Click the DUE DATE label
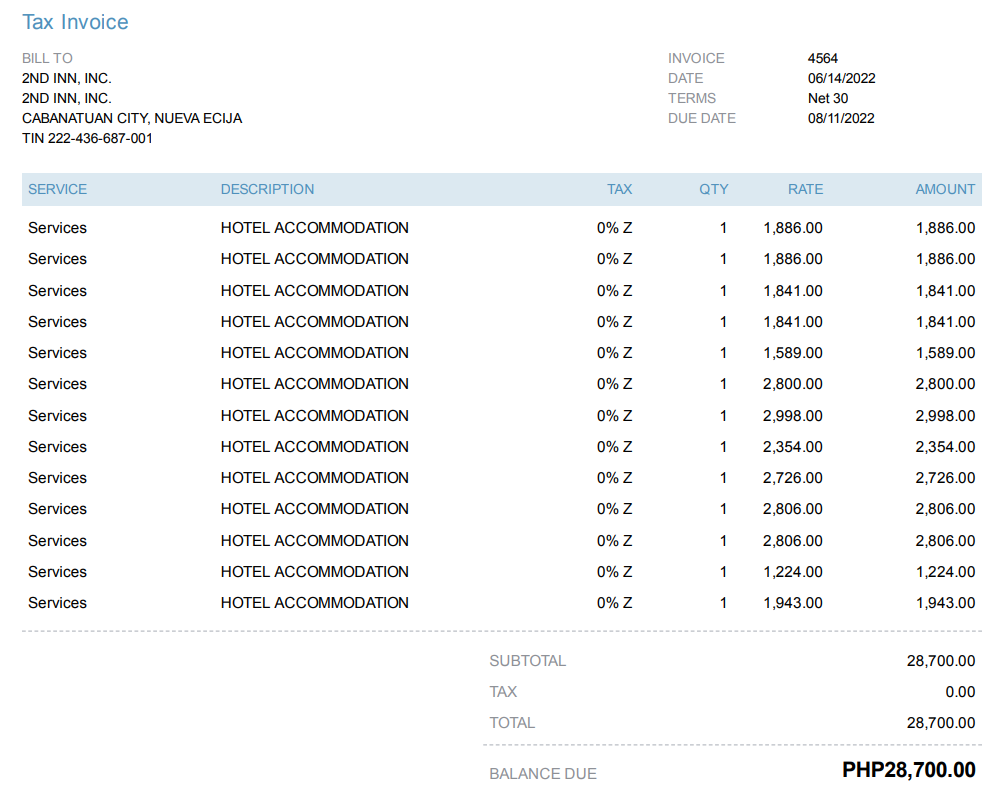 [x=702, y=118]
